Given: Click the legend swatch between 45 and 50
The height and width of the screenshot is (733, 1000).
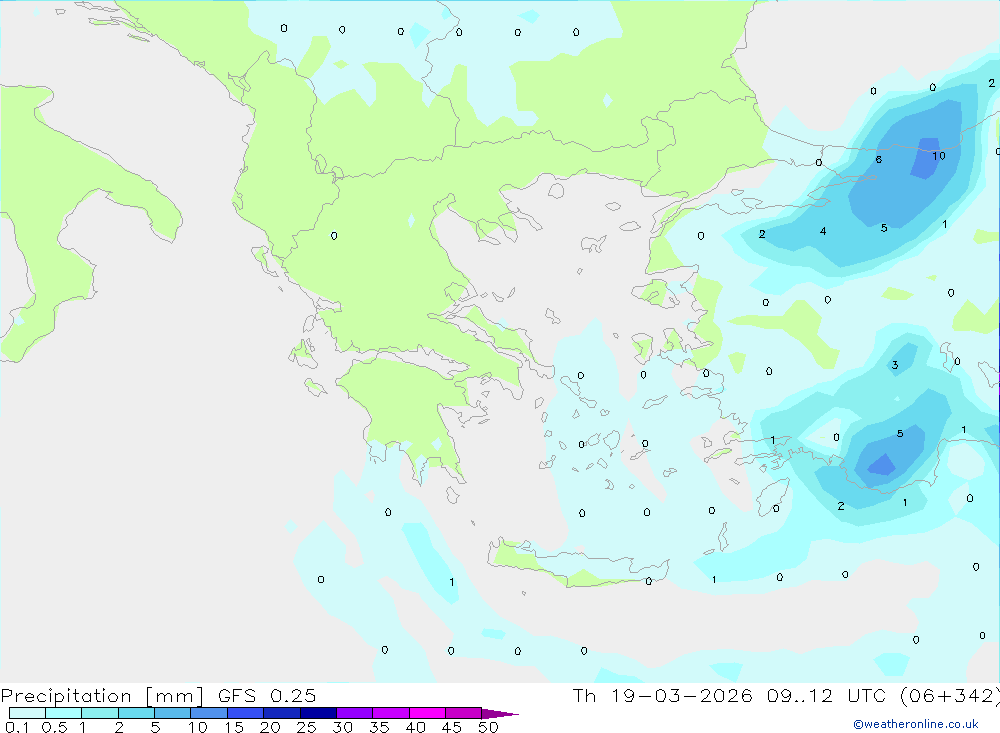Looking at the screenshot, I should (463, 713).
